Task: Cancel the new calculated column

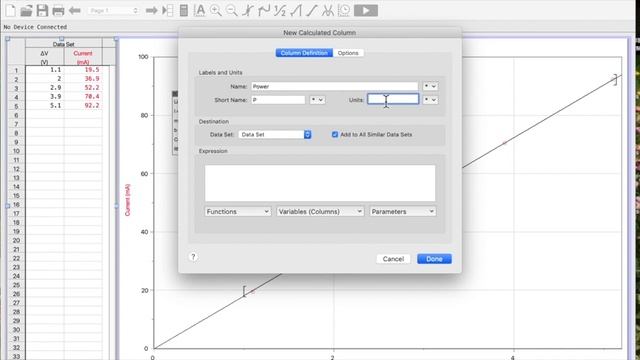Action: pos(393,259)
